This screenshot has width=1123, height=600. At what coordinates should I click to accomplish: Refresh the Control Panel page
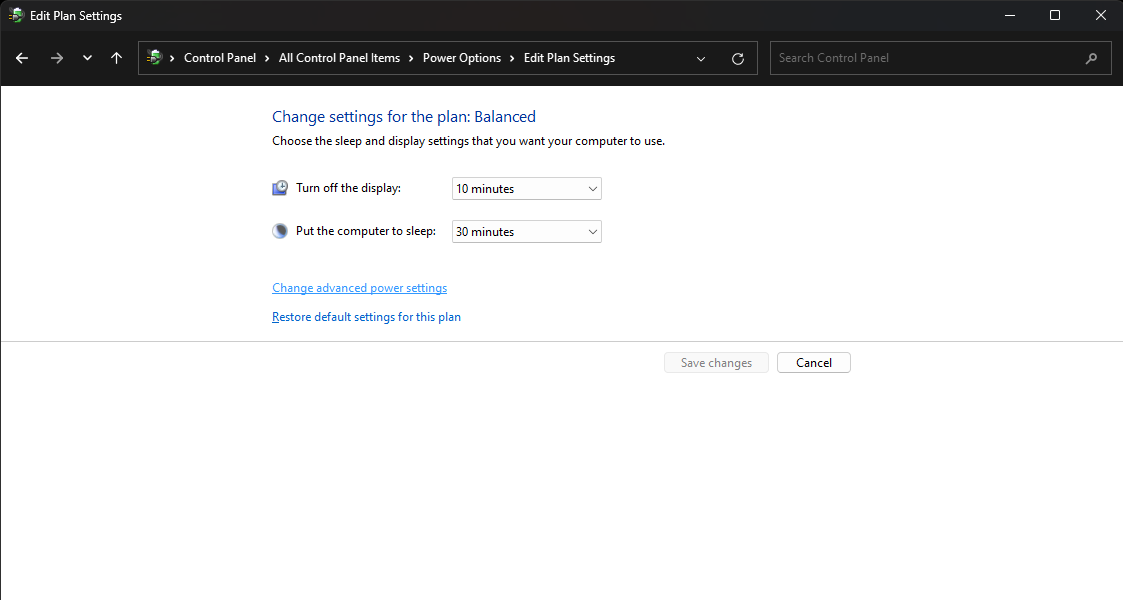point(738,58)
